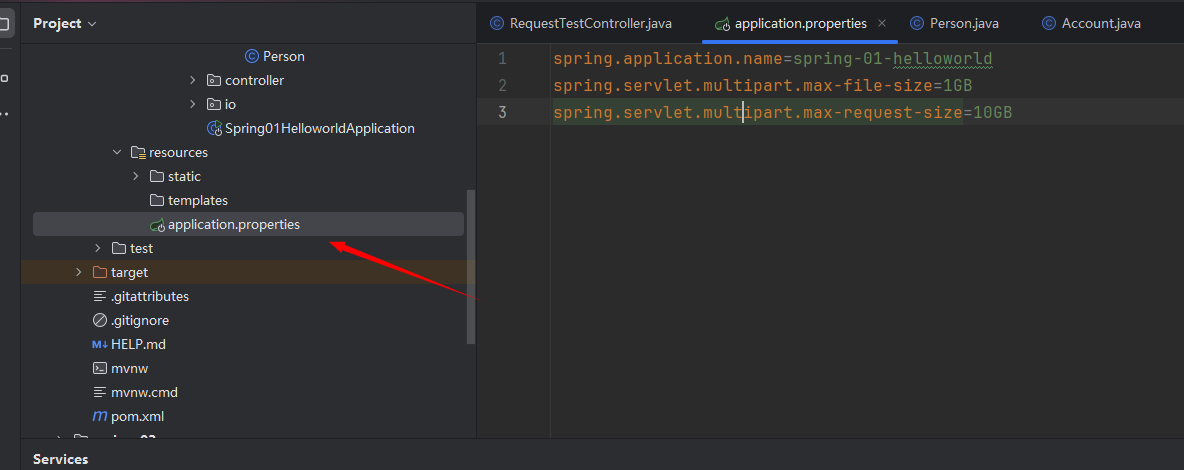Expand the io package
1184x470 pixels.
(193, 104)
